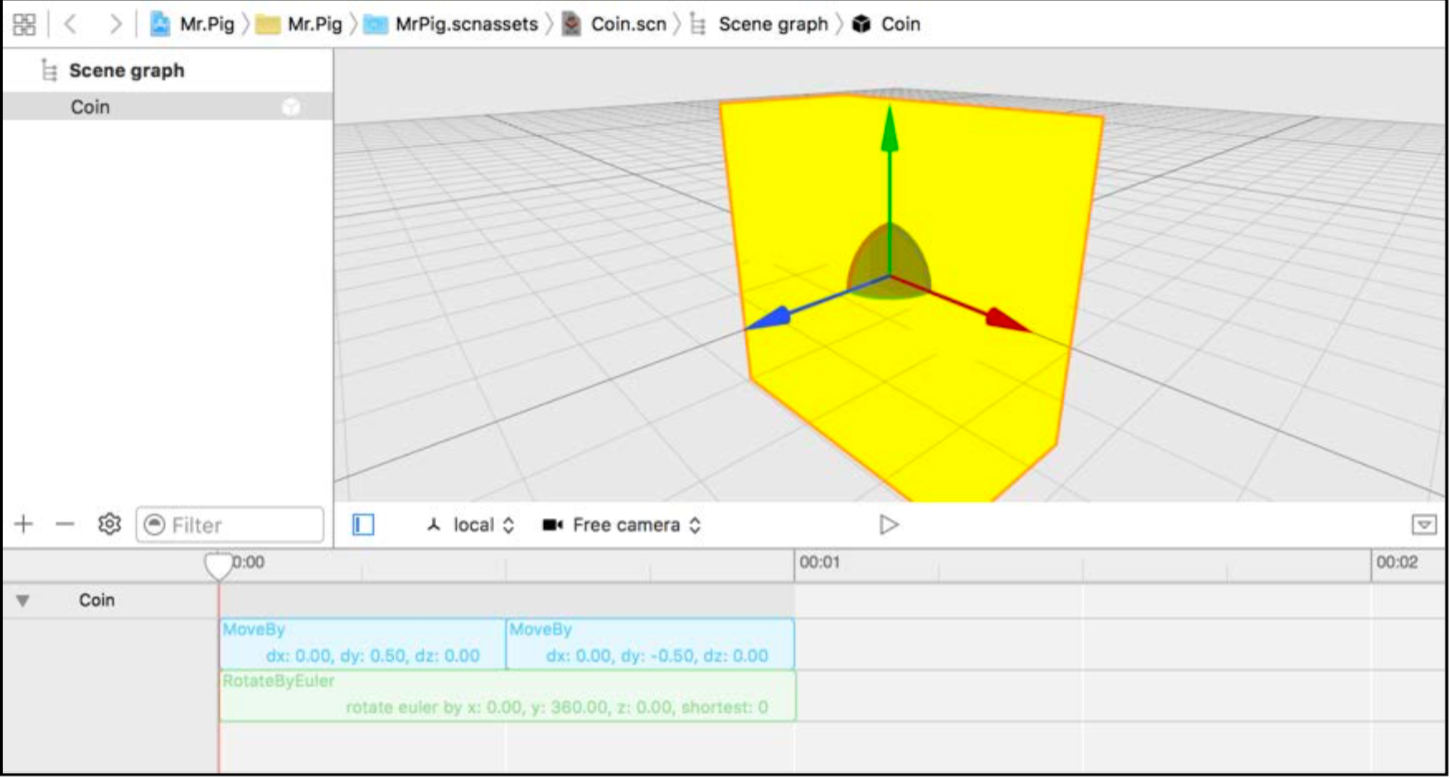The width and height of the screenshot is (1450, 778).
Task: Open the Free camera dropdown
Action: tap(621, 524)
